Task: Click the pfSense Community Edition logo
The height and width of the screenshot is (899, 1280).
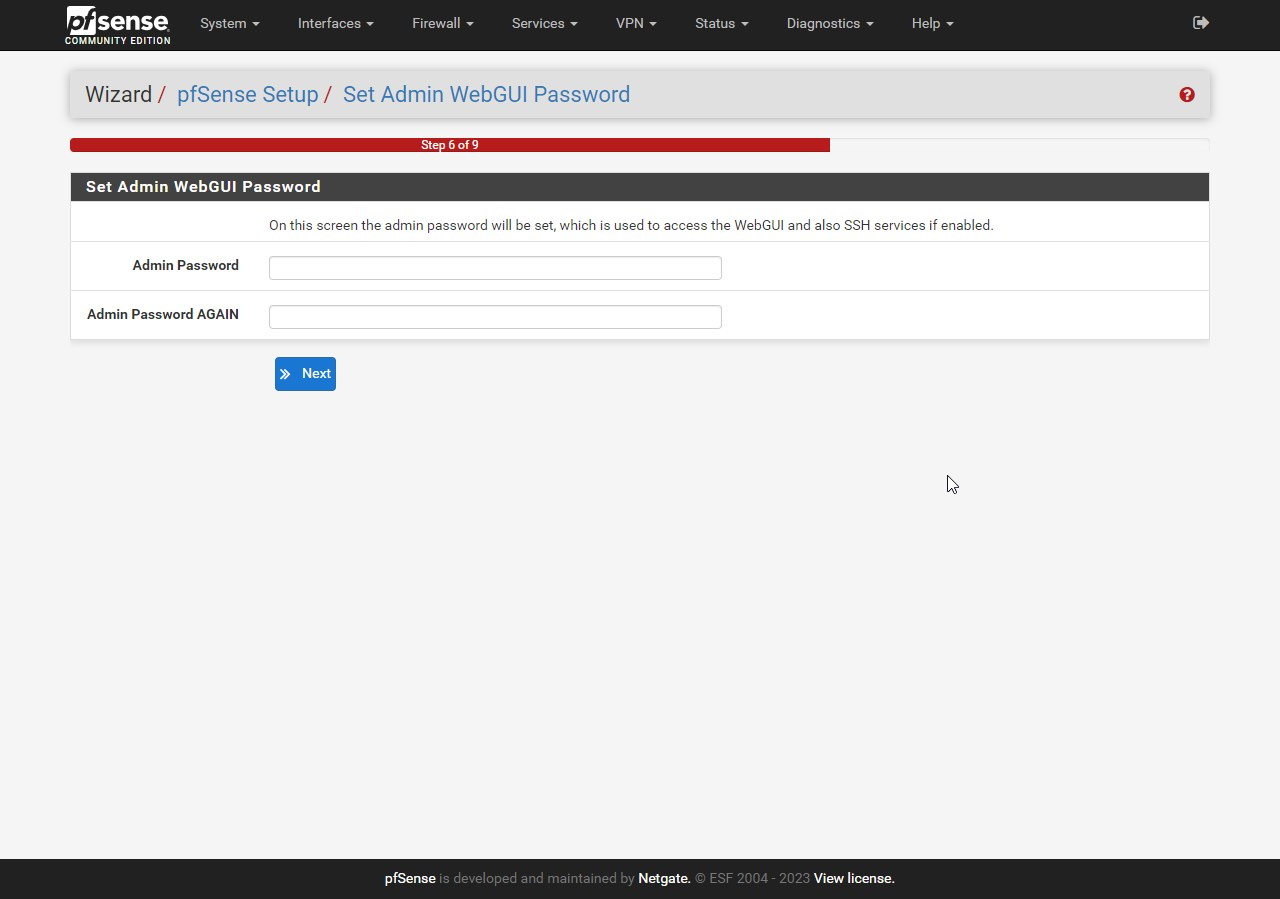Action: tap(118, 25)
